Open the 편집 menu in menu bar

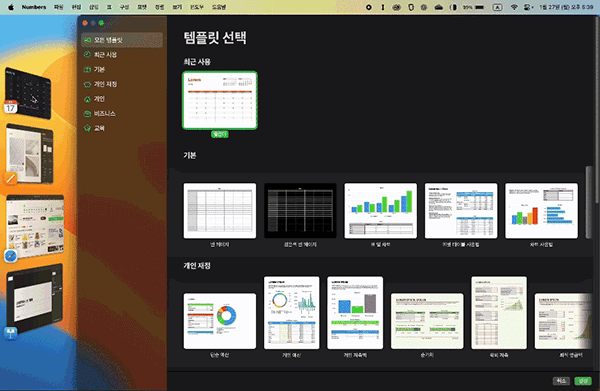(x=76, y=7)
